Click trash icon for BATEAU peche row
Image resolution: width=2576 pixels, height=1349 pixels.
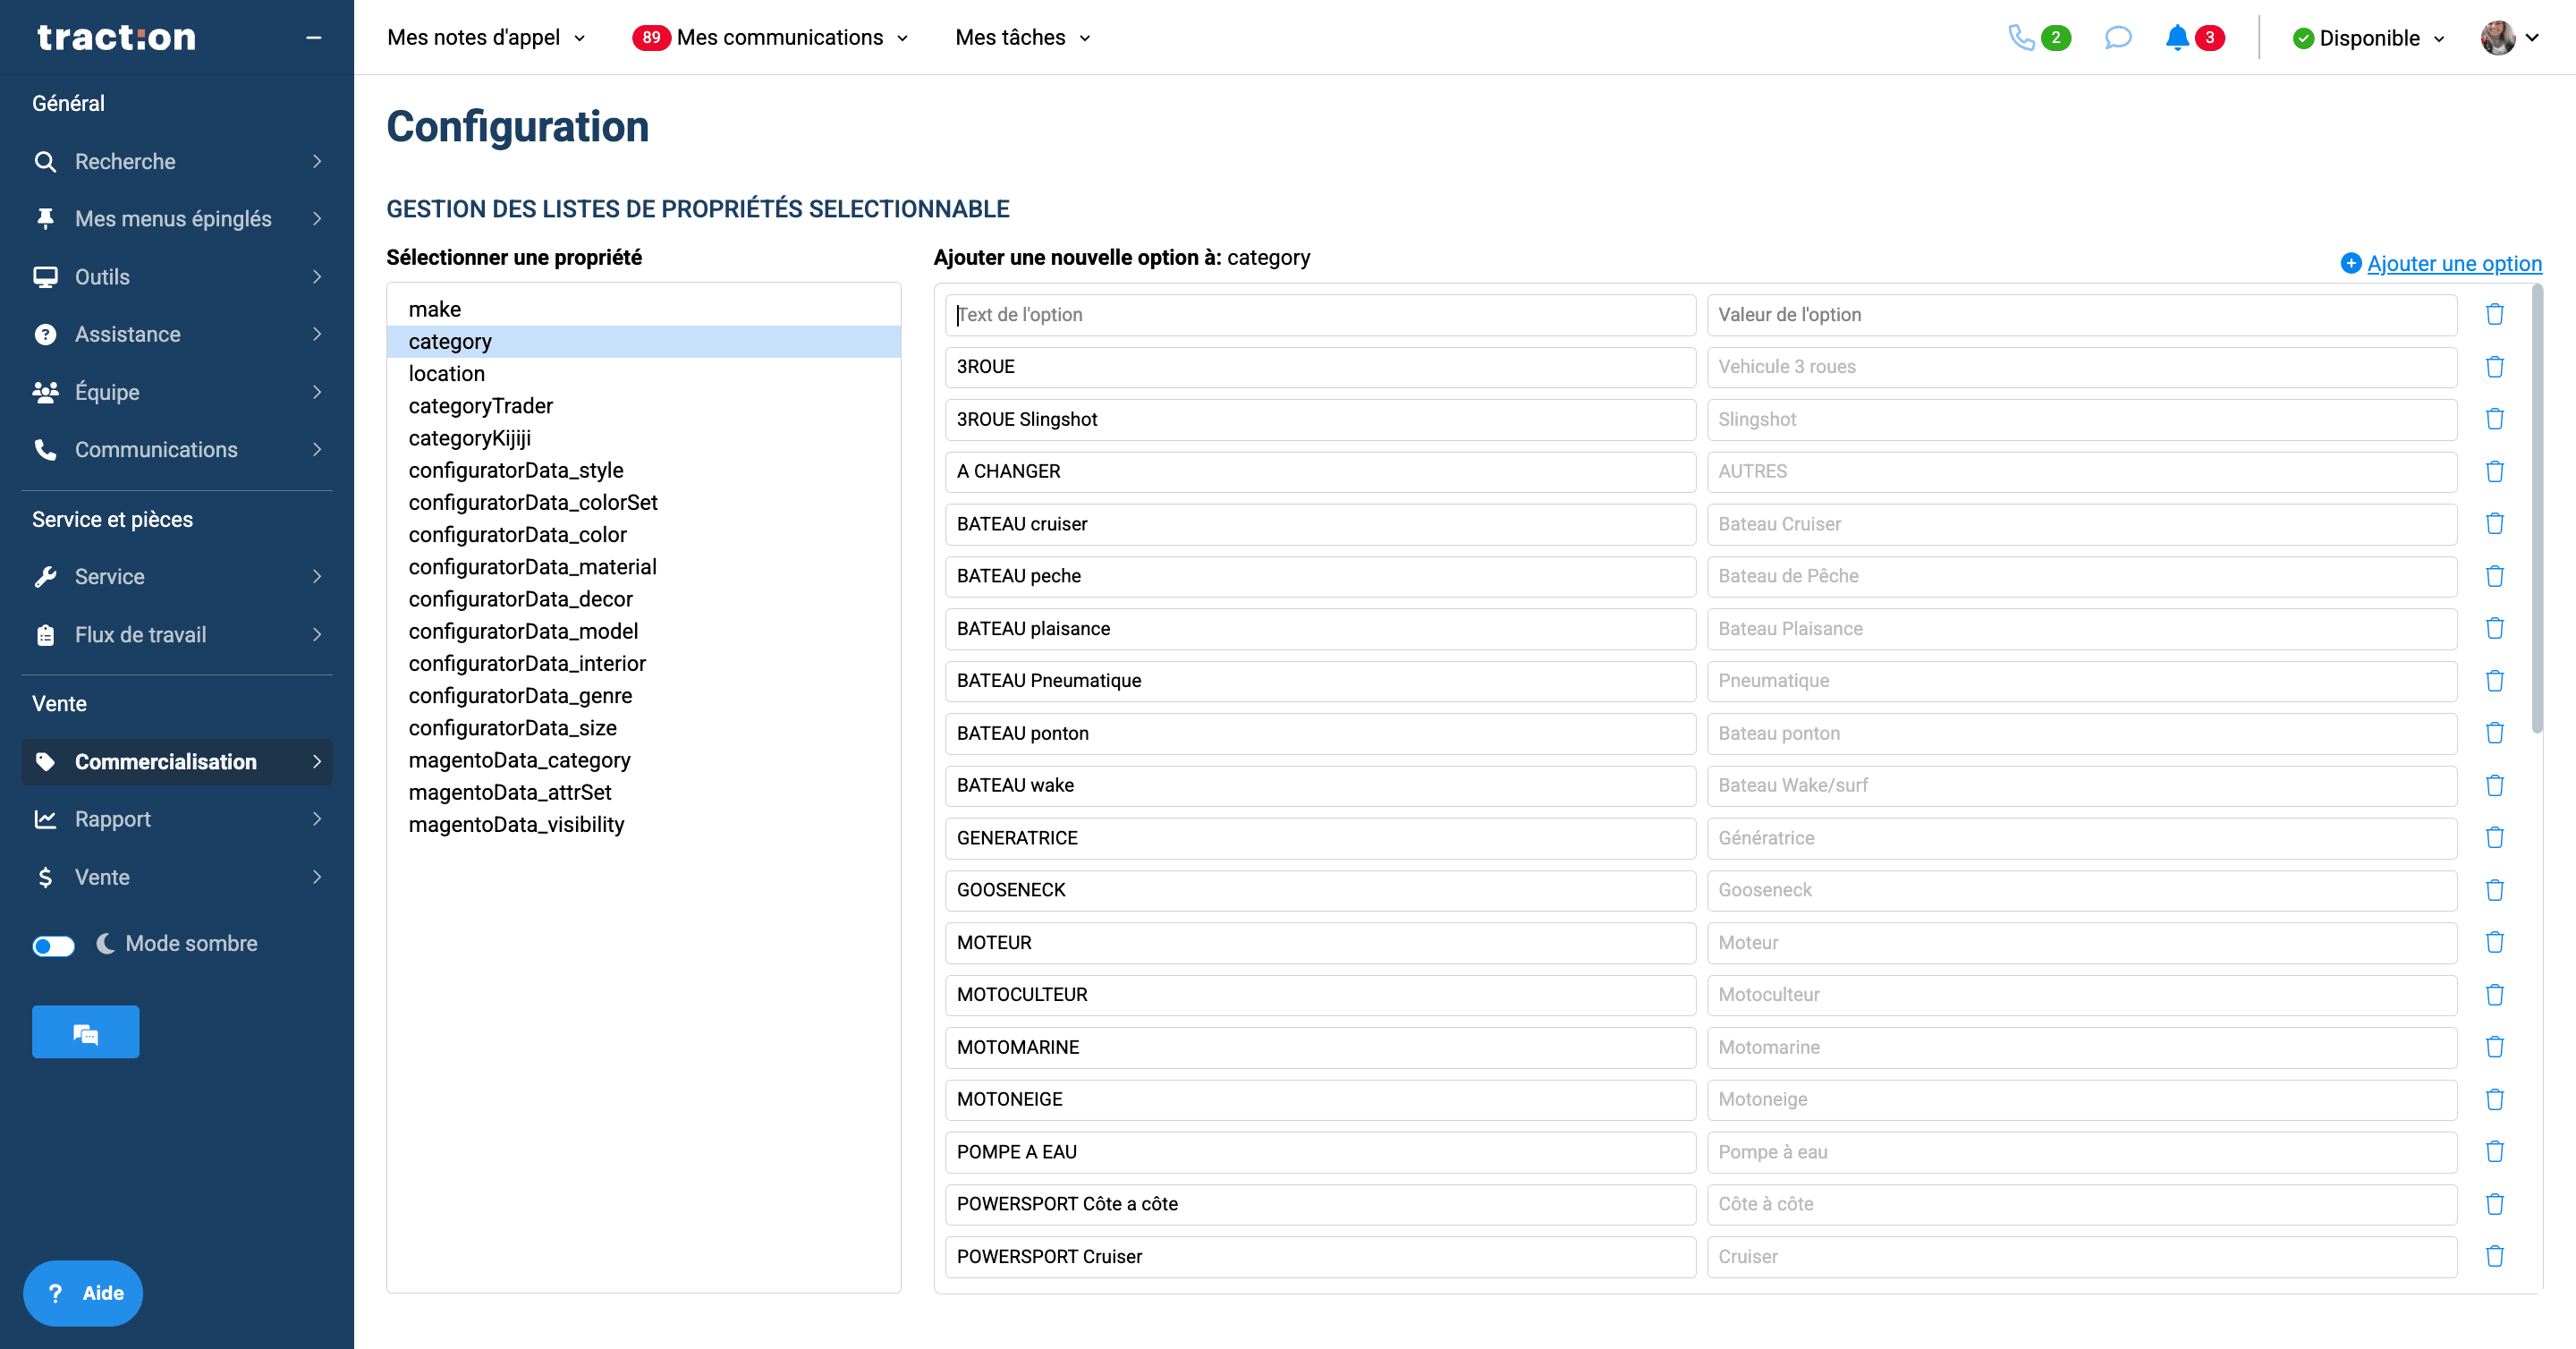(x=2494, y=576)
